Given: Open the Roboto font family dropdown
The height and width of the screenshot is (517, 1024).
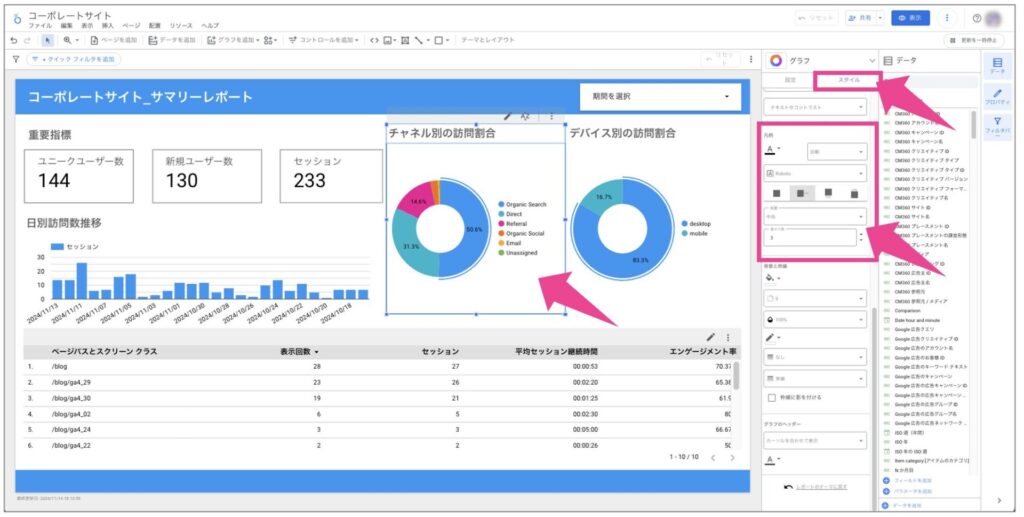Looking at the screenshot, I should coord(815,174).
